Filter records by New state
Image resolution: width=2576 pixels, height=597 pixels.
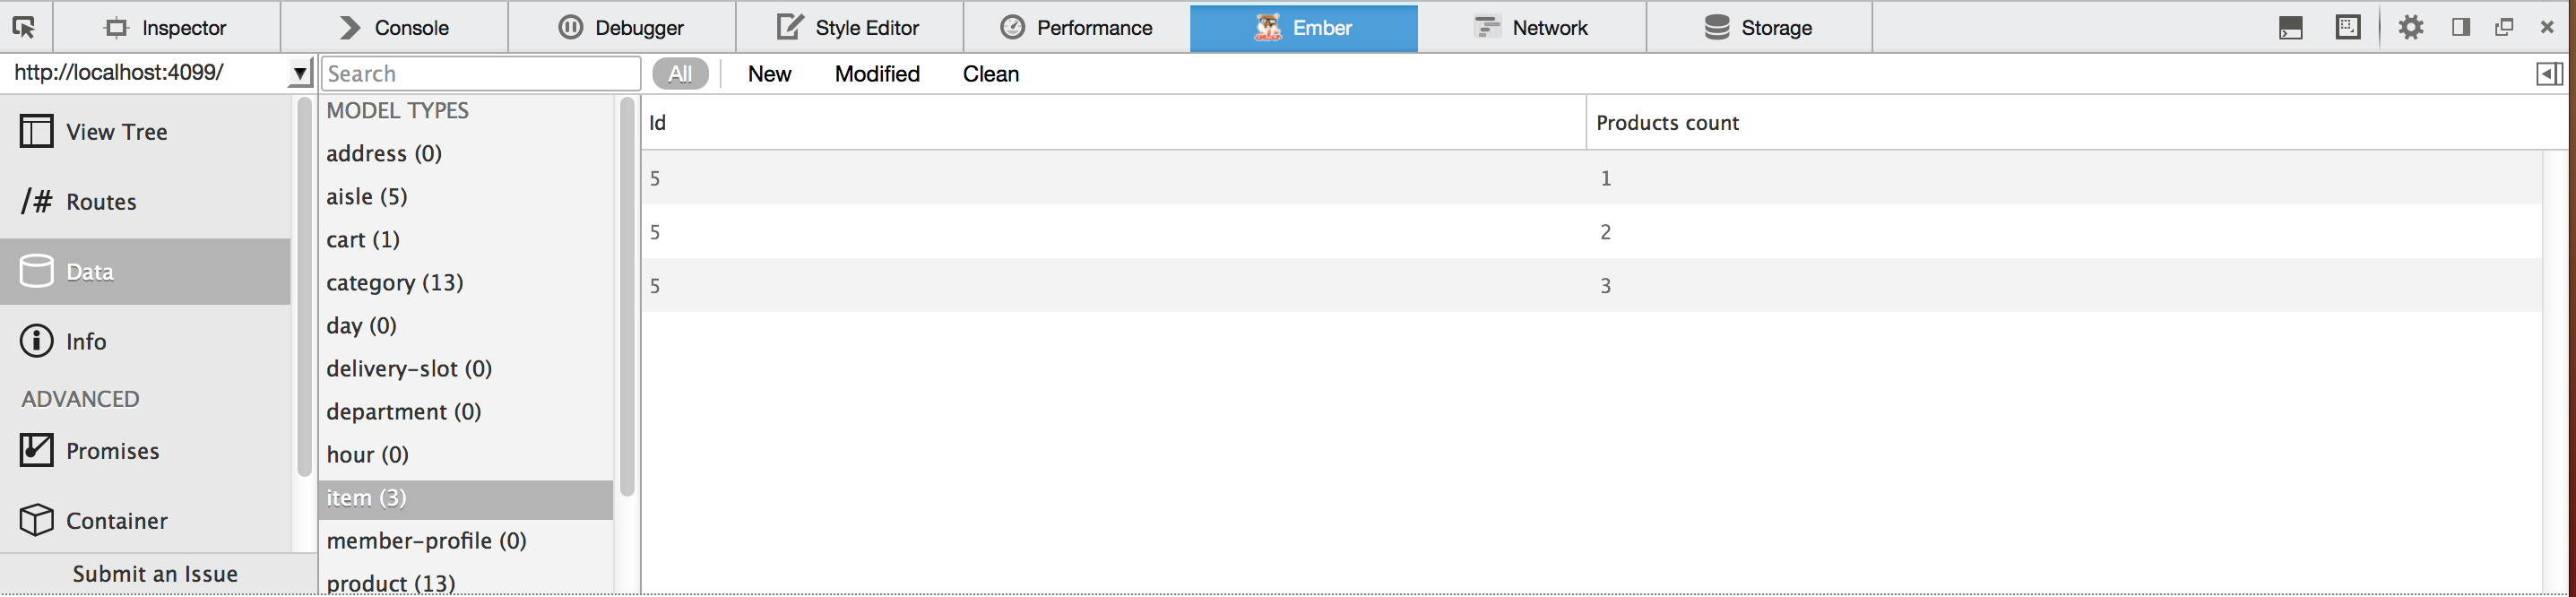769,74
